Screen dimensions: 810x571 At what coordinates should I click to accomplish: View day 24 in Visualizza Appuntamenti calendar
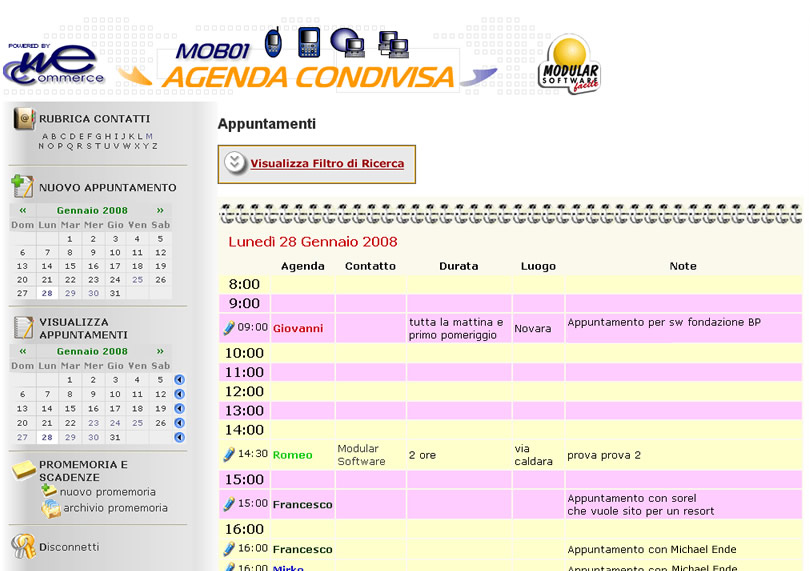[x=115, y=423]
